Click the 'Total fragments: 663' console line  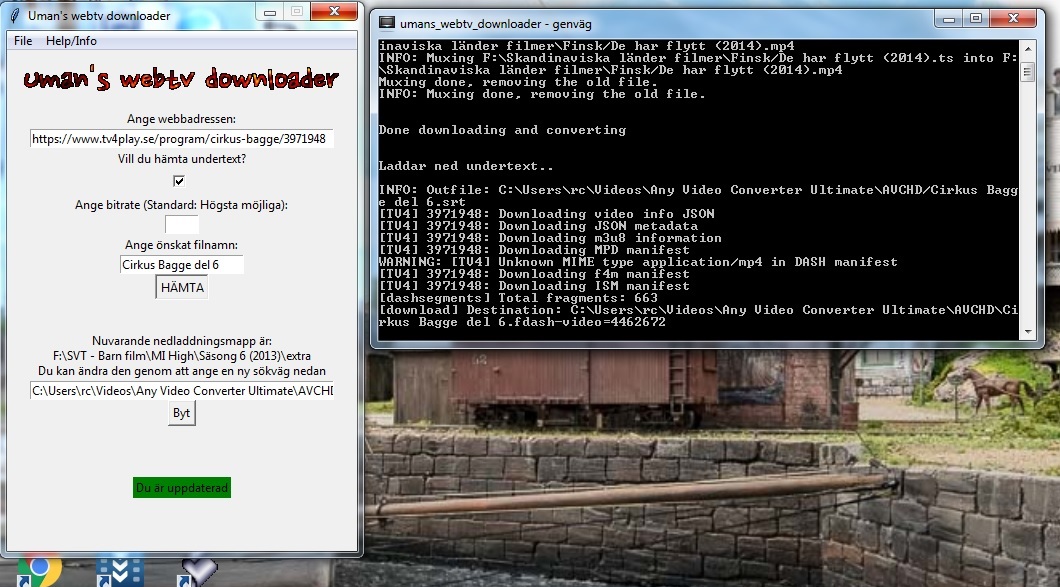click(x=518, y=298)
